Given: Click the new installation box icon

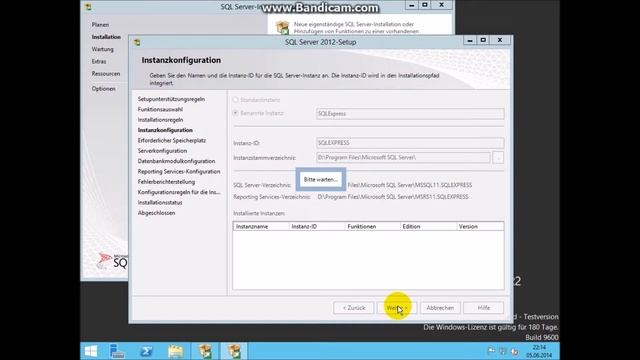Looking at the screenshot, I should tap(282, 27).
